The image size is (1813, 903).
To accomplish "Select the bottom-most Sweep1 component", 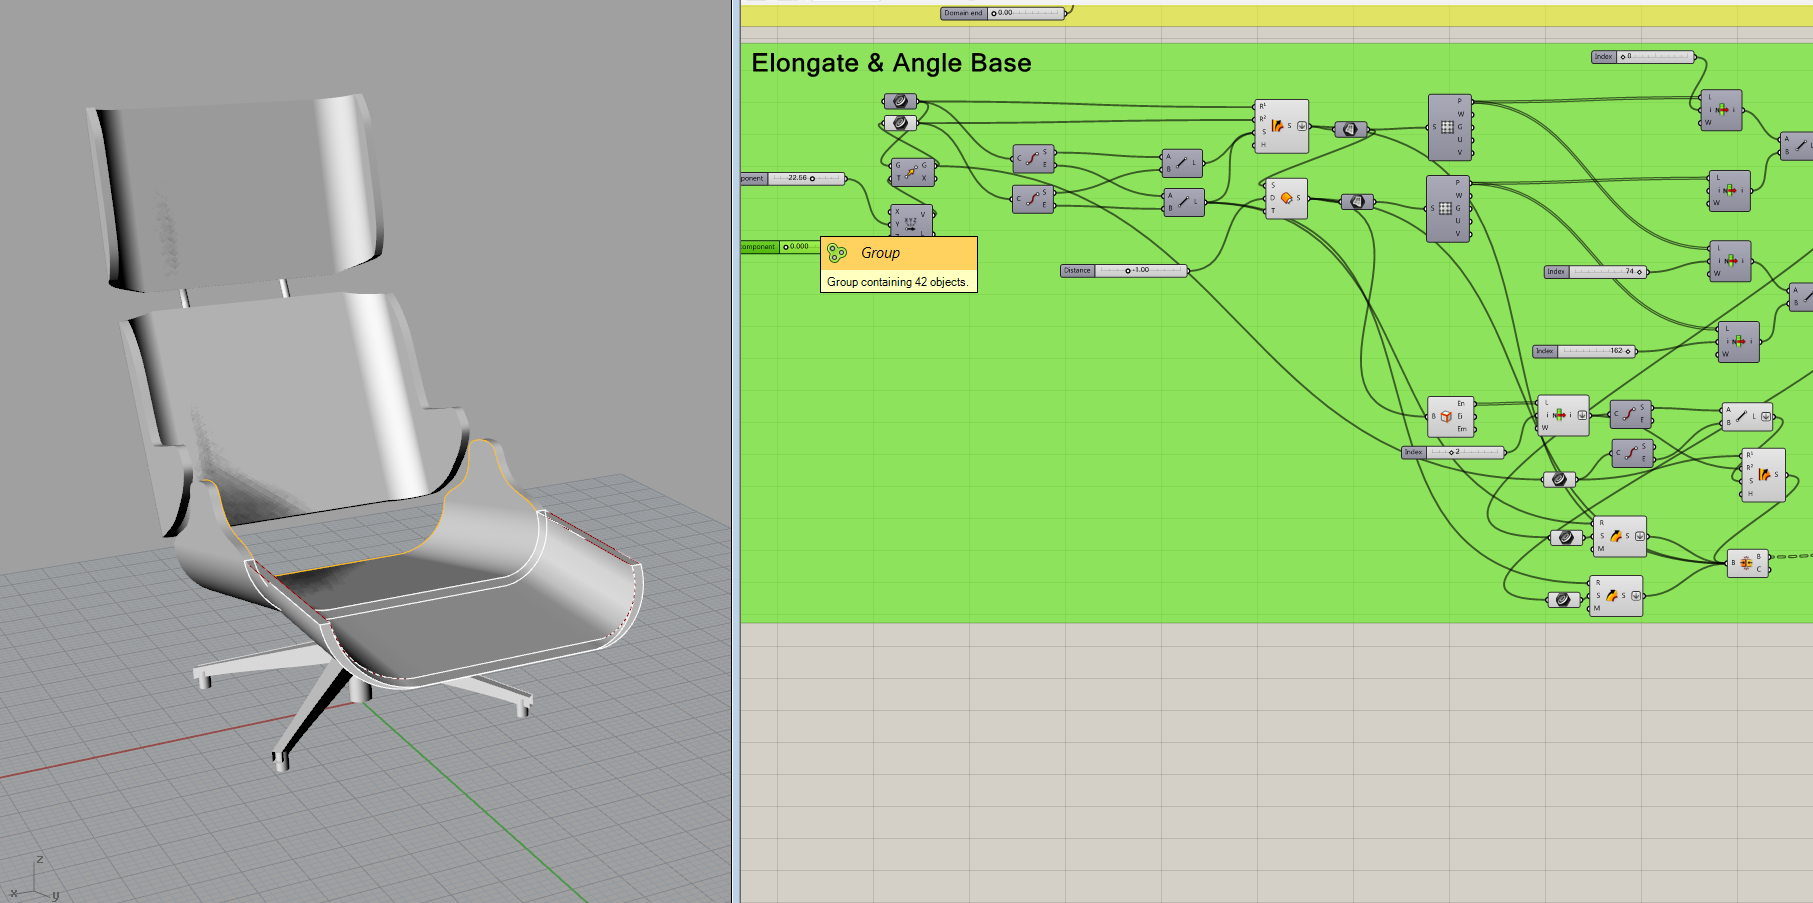I will [1614, 596].
